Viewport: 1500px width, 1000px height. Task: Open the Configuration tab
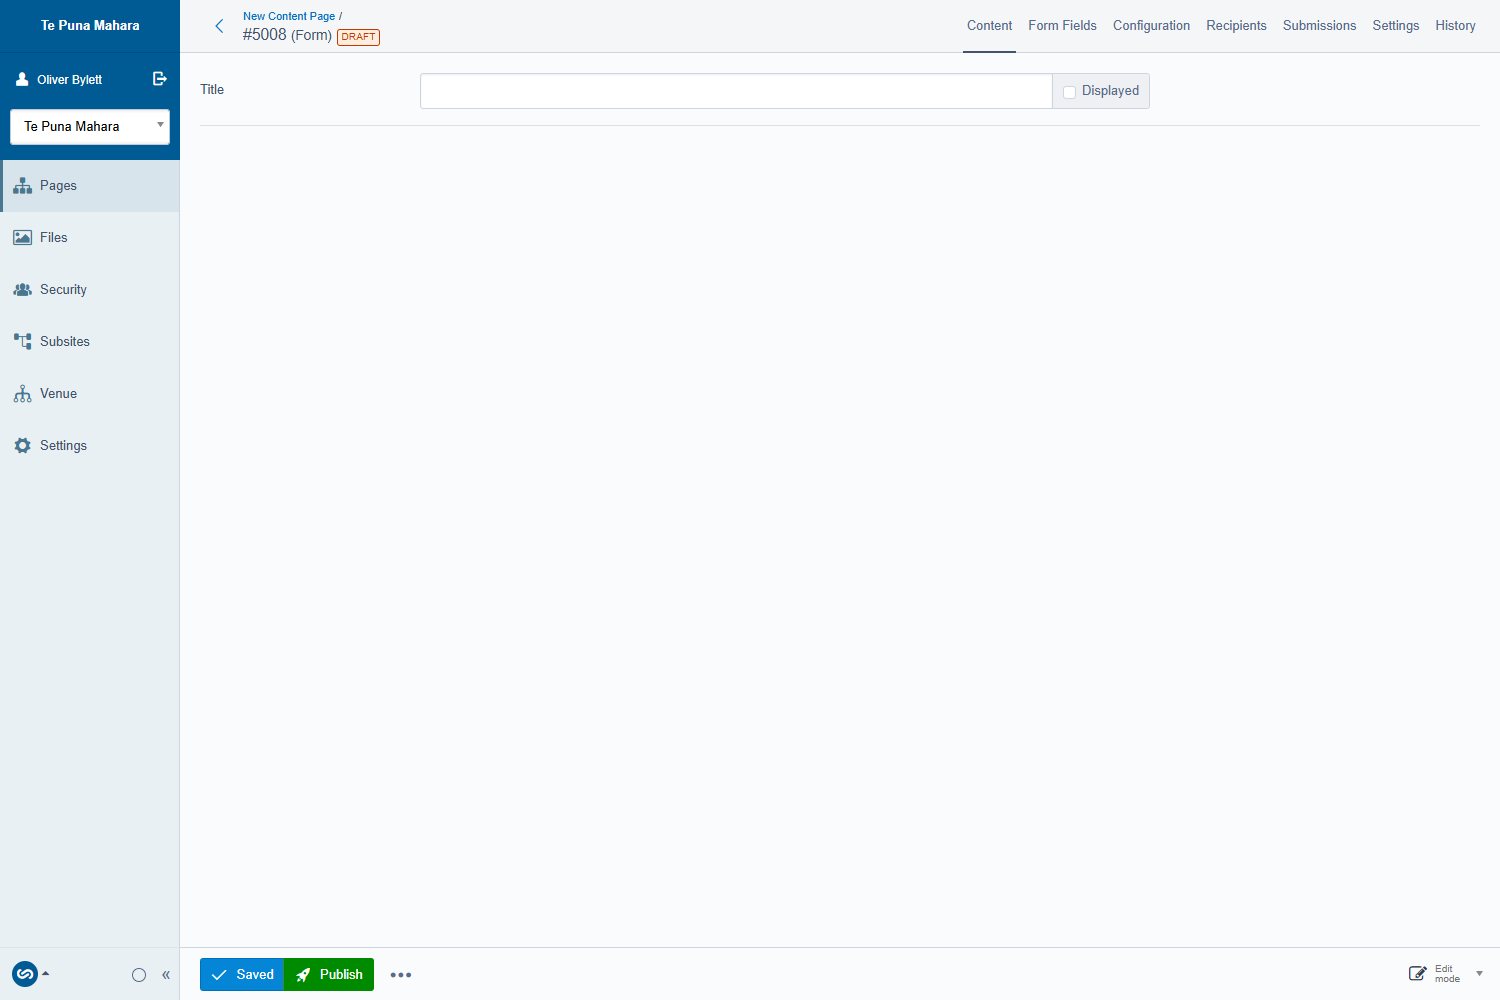[1151, 26]
